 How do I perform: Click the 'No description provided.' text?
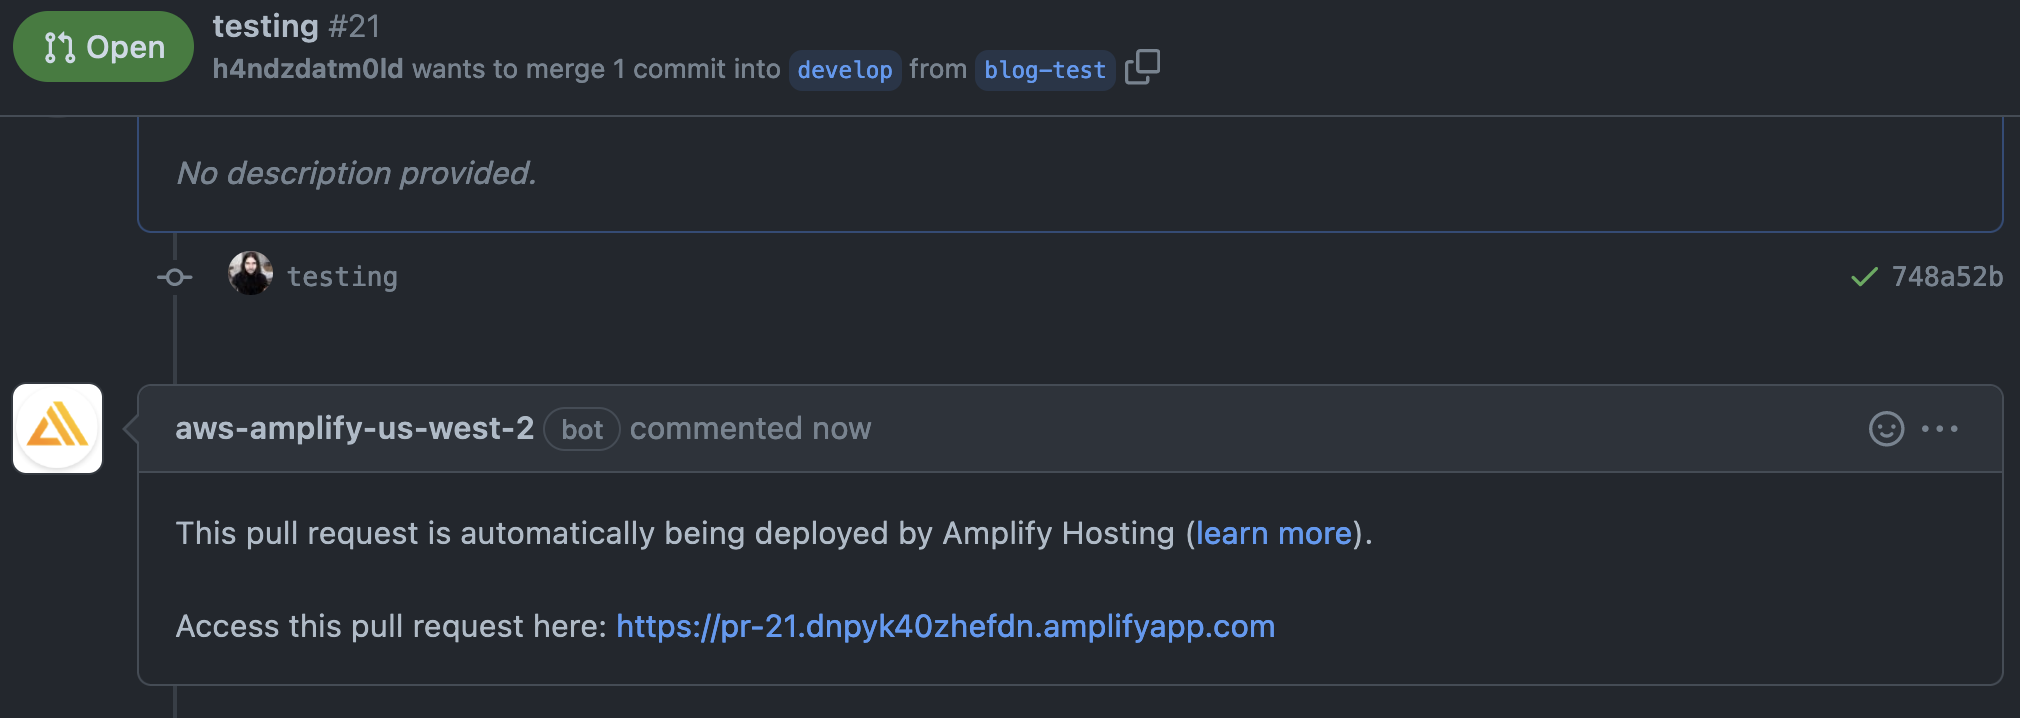point(356,173)
